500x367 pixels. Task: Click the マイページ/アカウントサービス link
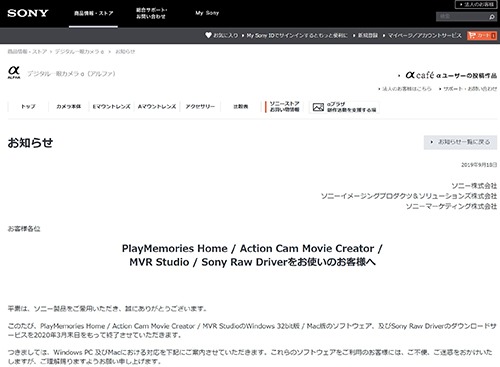pyautogui.click(x=424, y=35)
